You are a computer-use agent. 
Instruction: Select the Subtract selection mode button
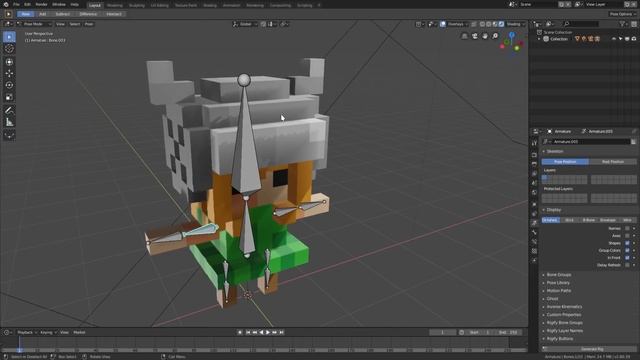[x=62, y=14]
